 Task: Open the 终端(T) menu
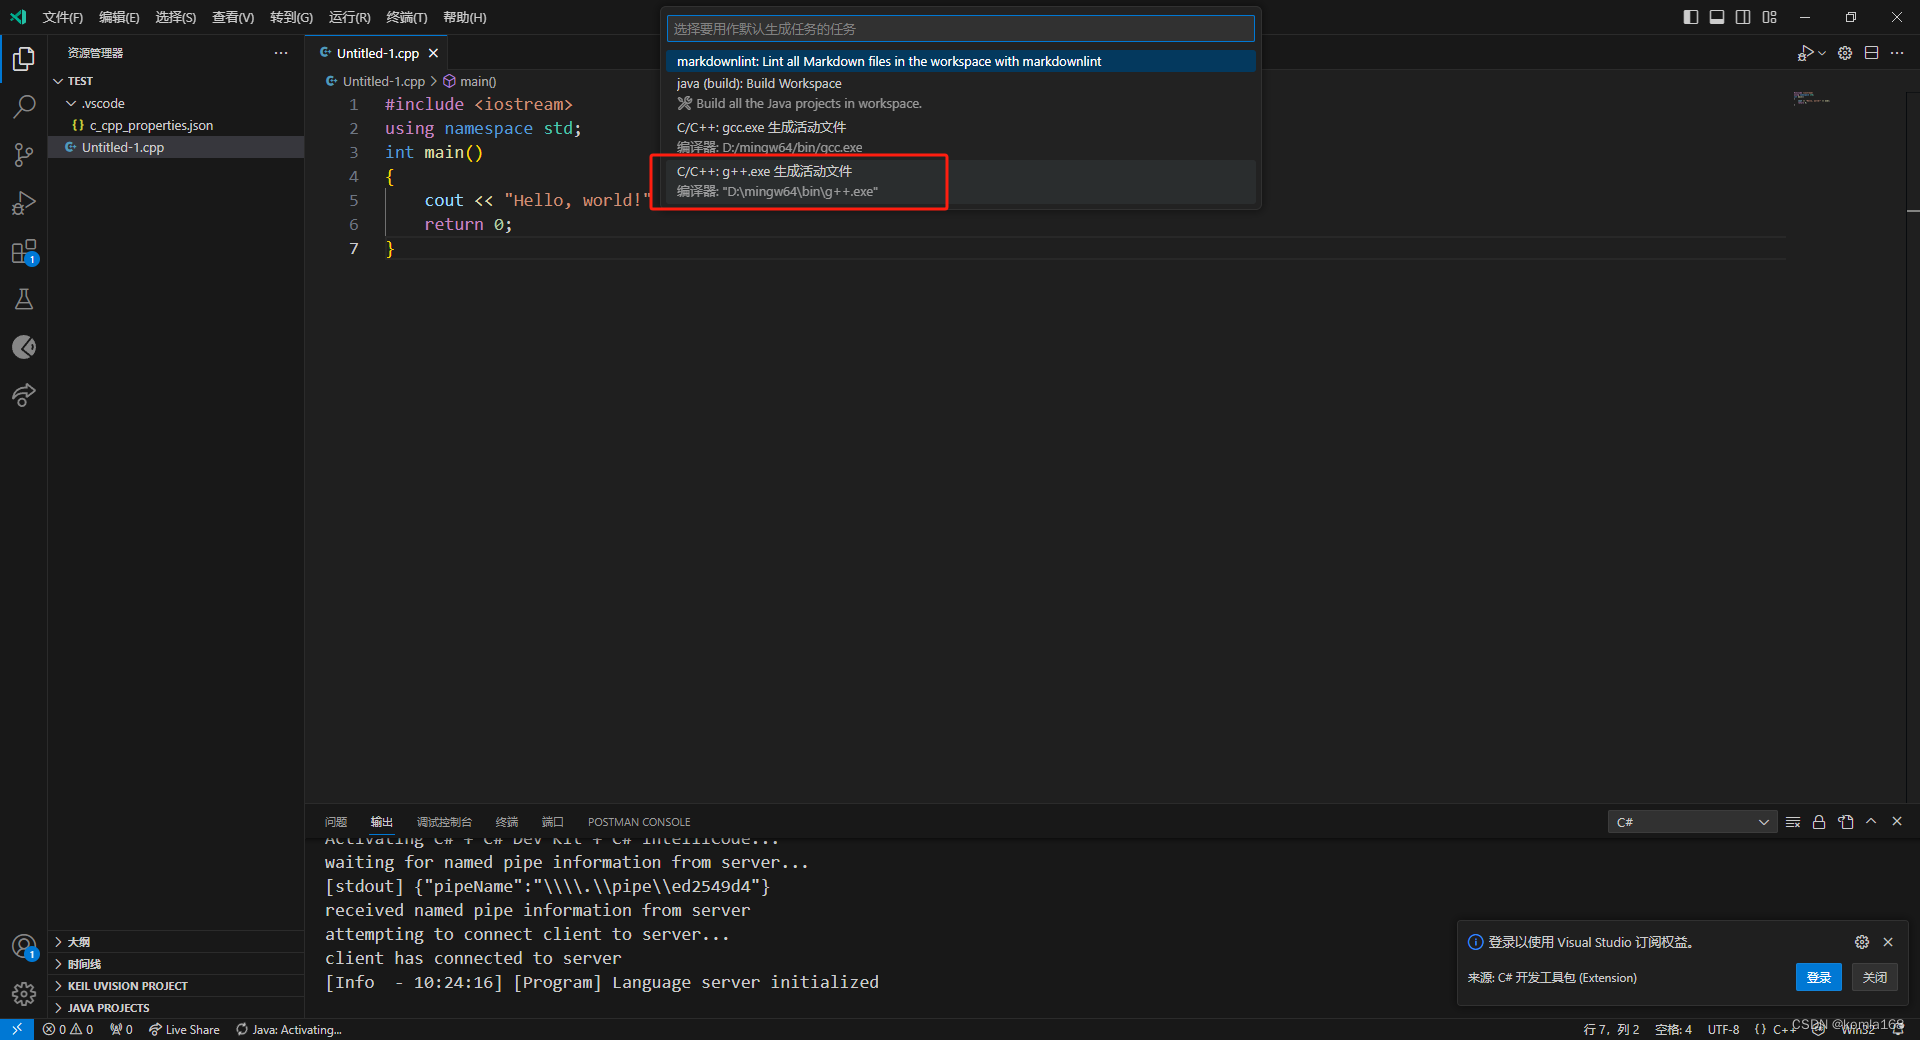[x=405, y=17]
